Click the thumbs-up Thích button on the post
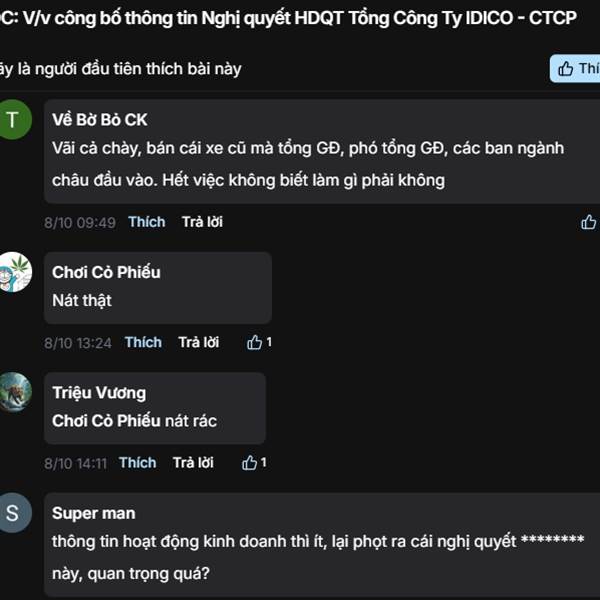 (575, 69)
